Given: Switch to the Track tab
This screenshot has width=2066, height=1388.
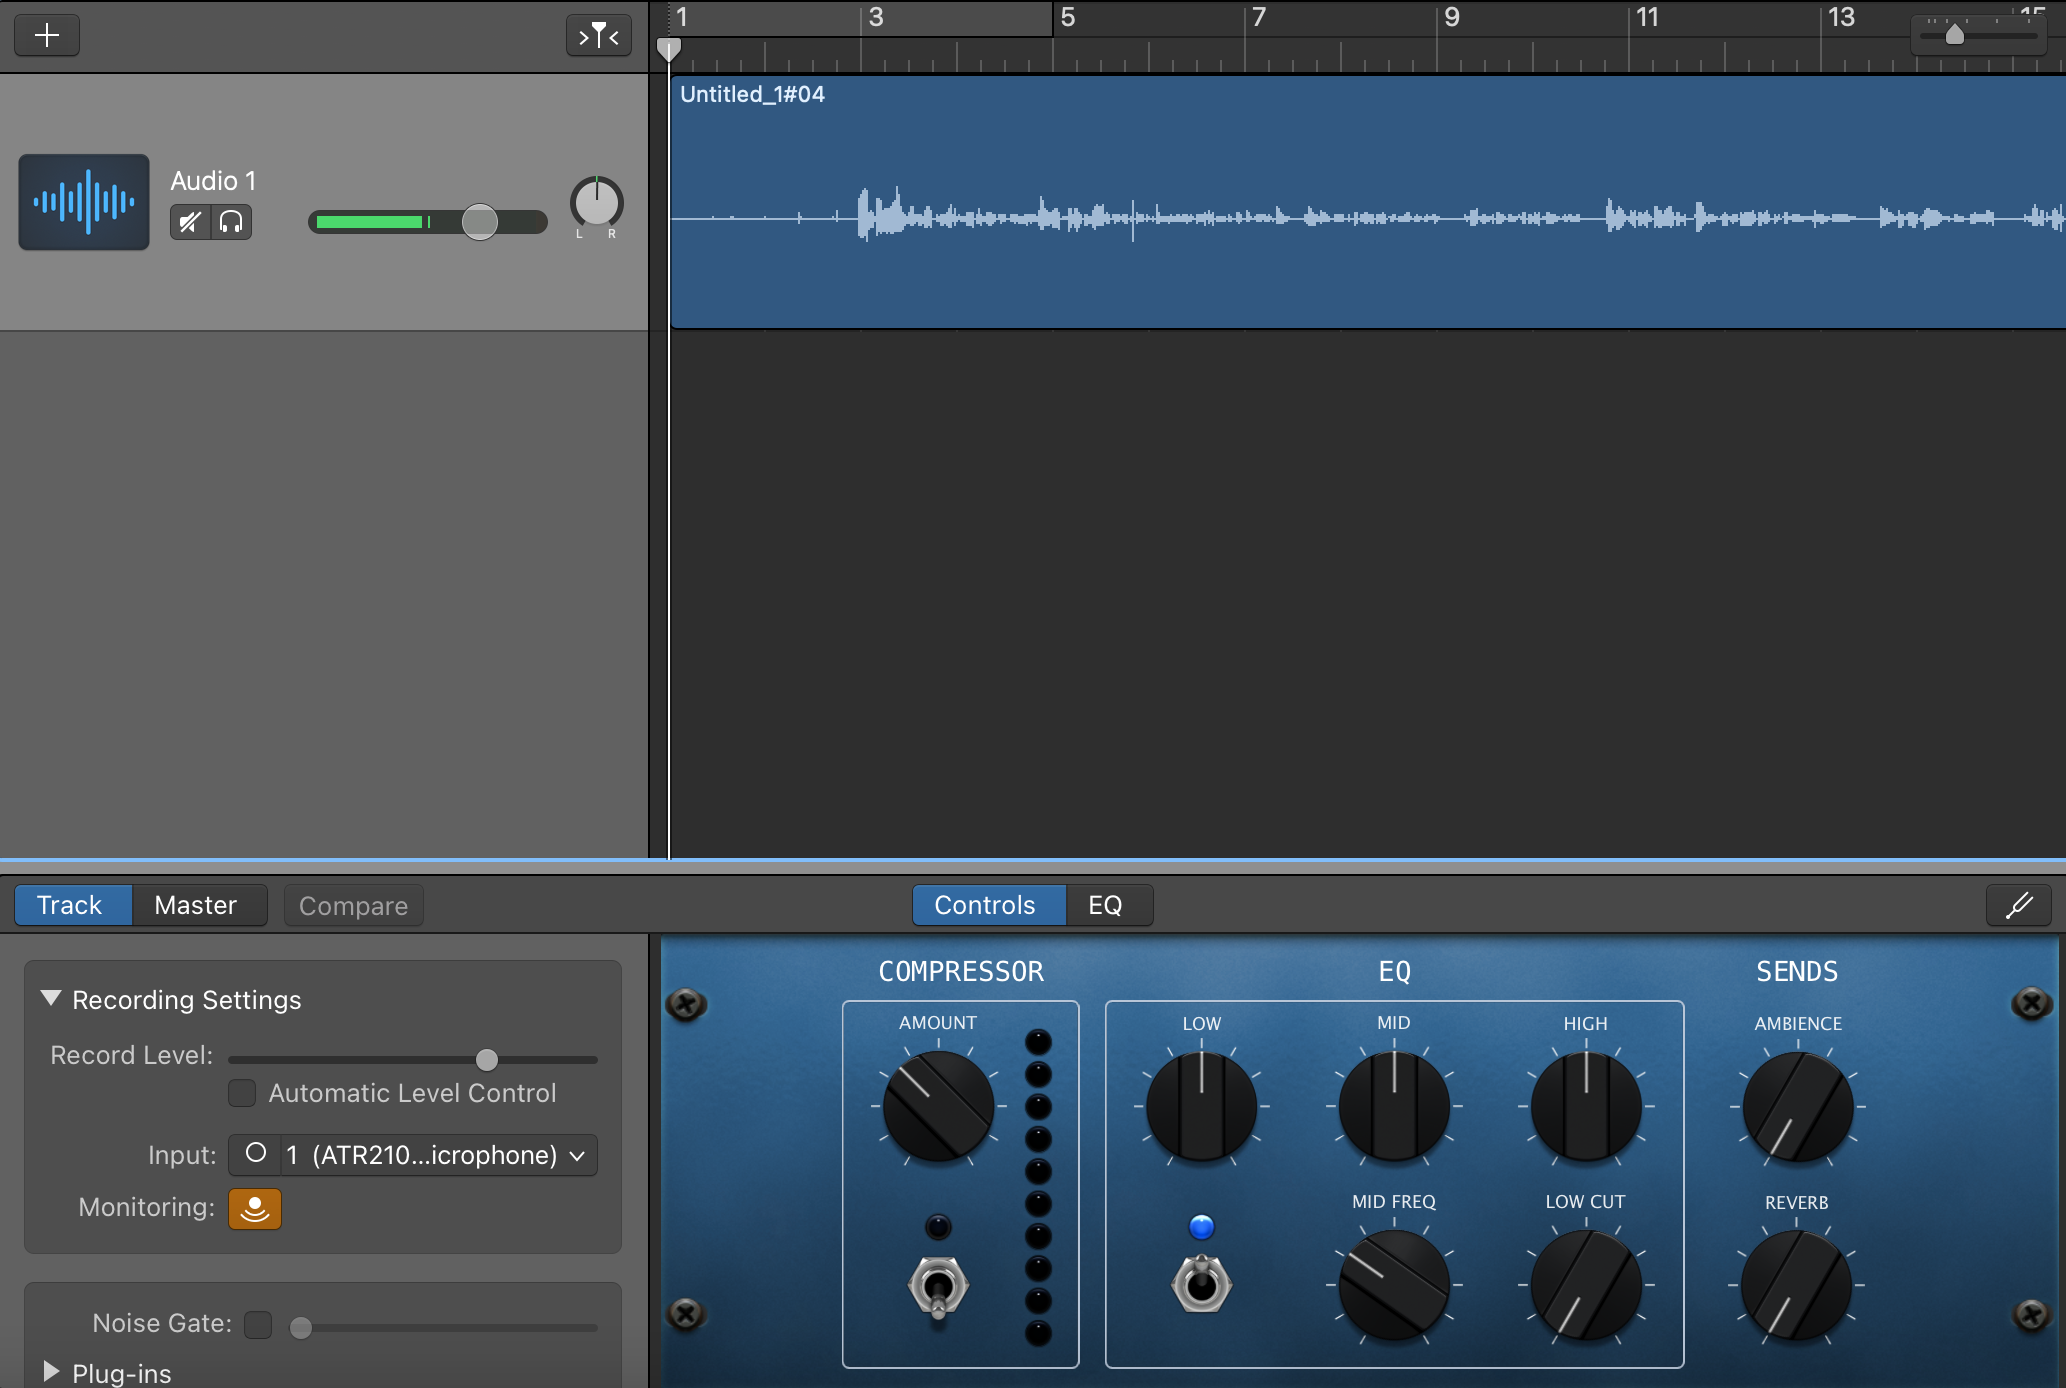Looking at the screenshot, I should [73, 905].
